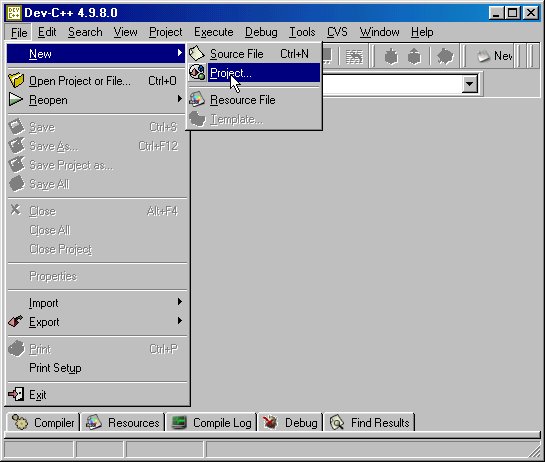Switch to the Compile Log tab
Image resolution: width=545 pixels, height=462 pixels.
pyautogui.click(x=211, y=422)
